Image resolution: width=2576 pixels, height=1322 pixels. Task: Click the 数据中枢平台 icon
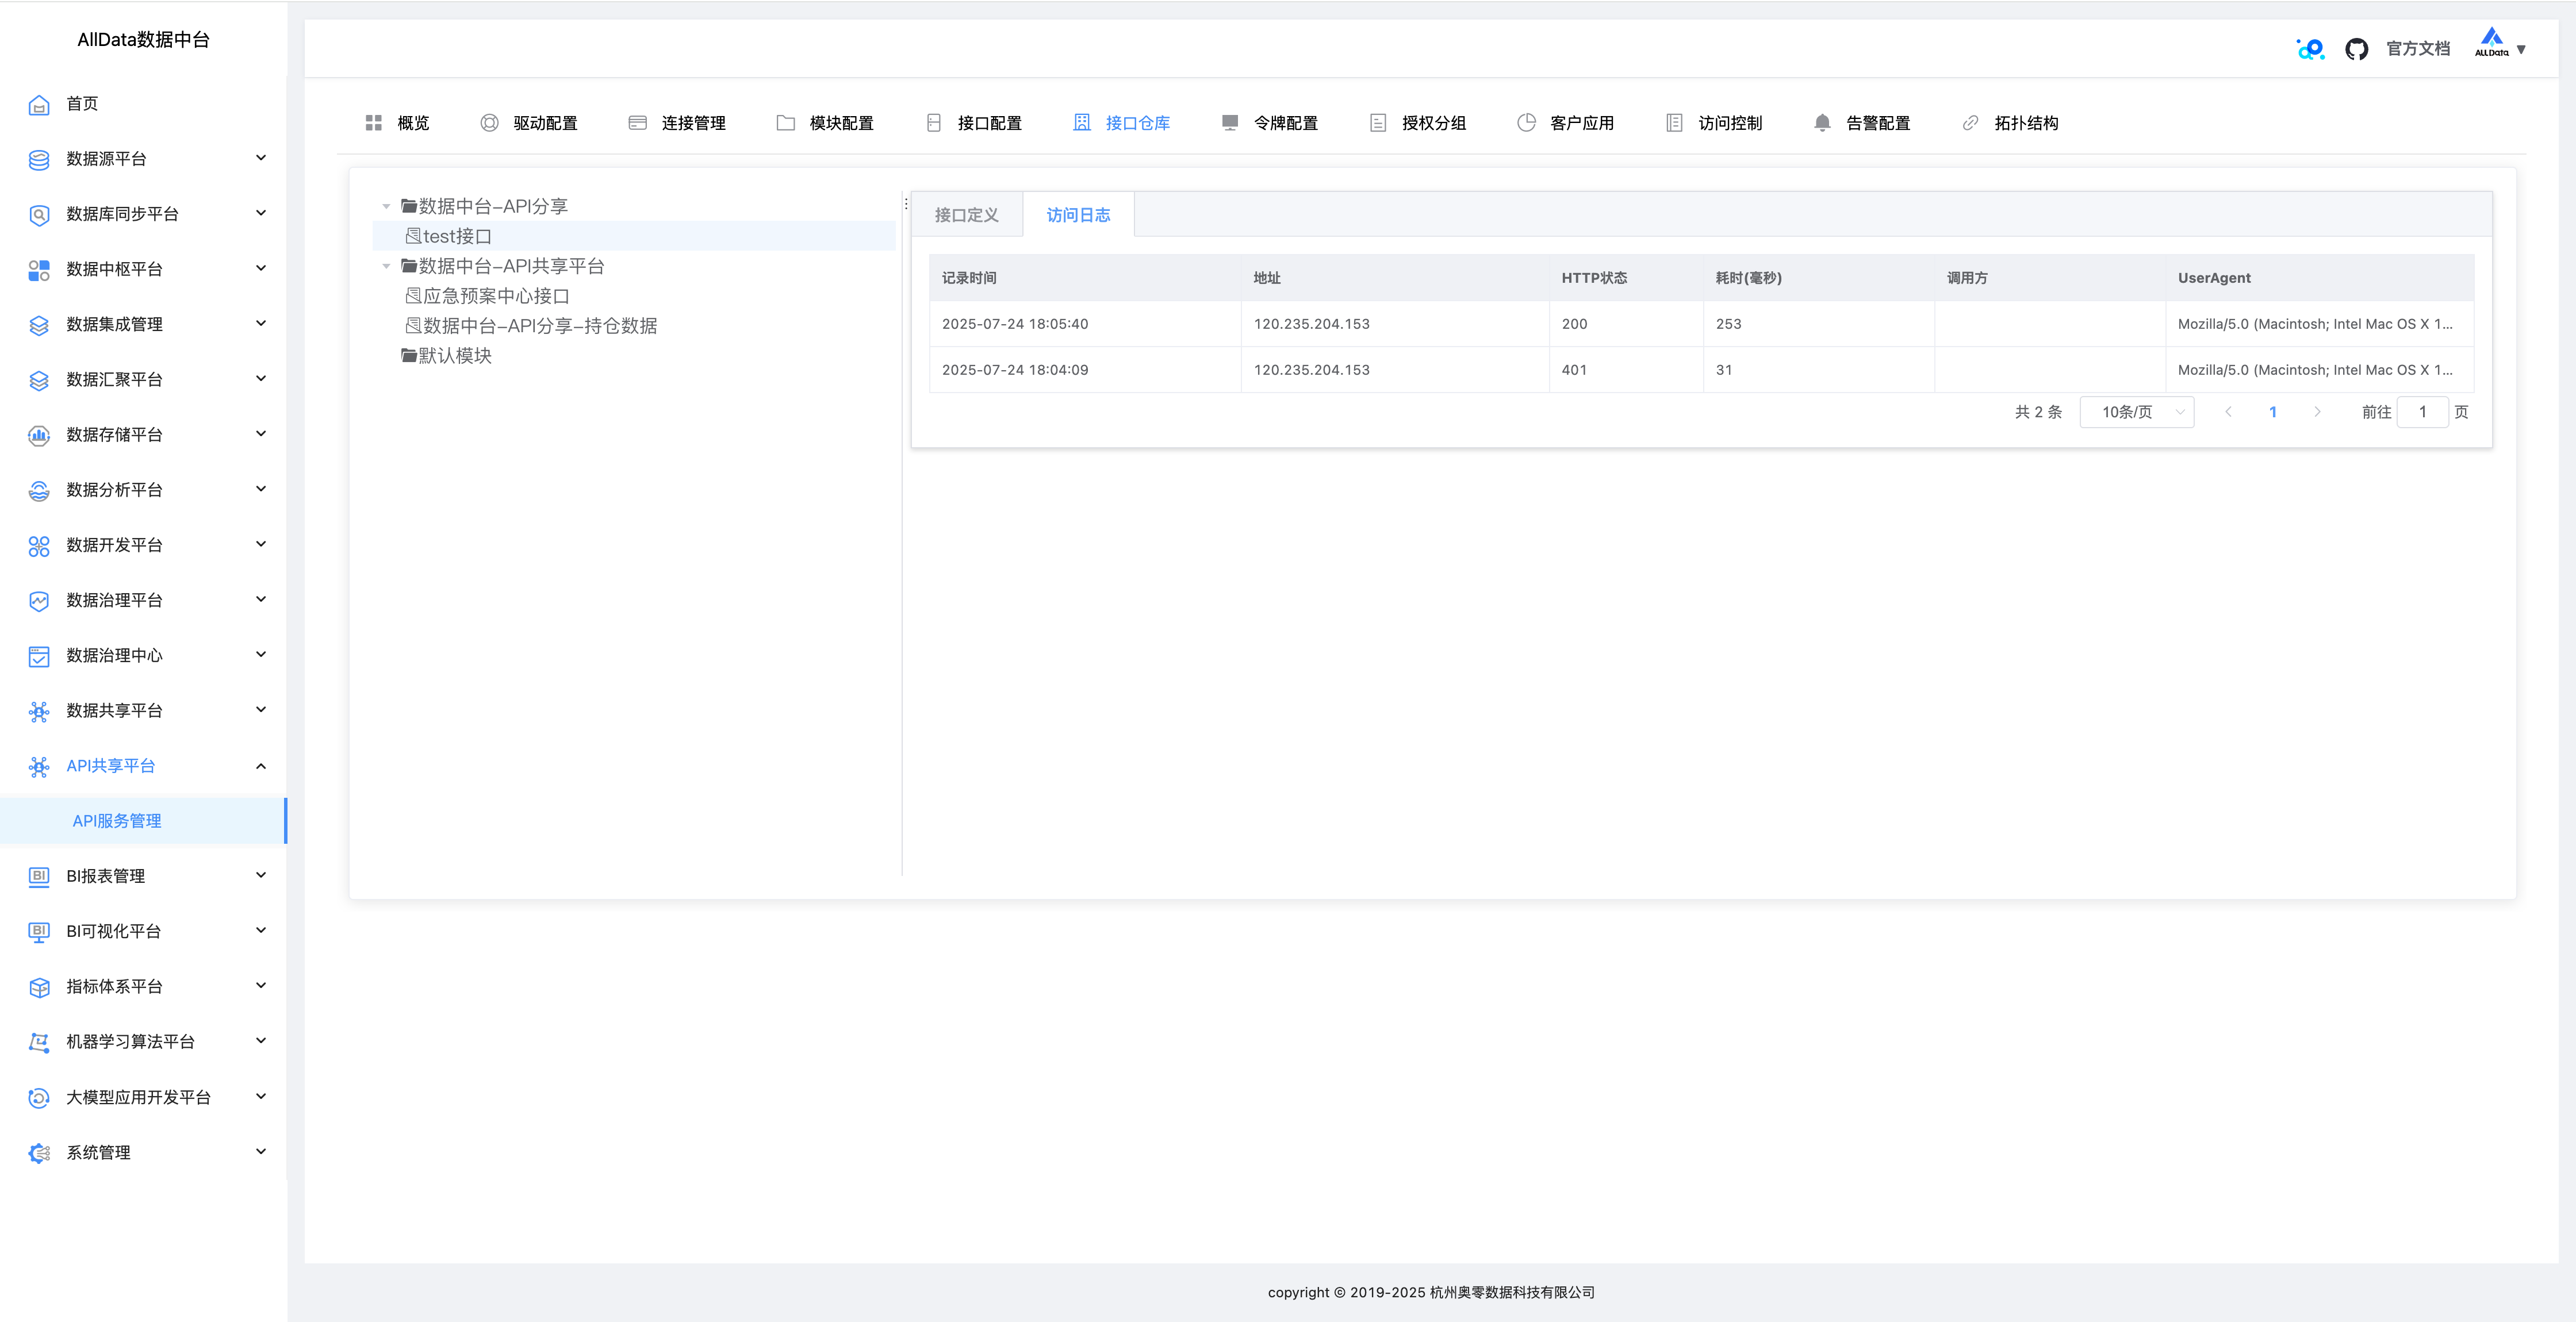pos(39,269)
